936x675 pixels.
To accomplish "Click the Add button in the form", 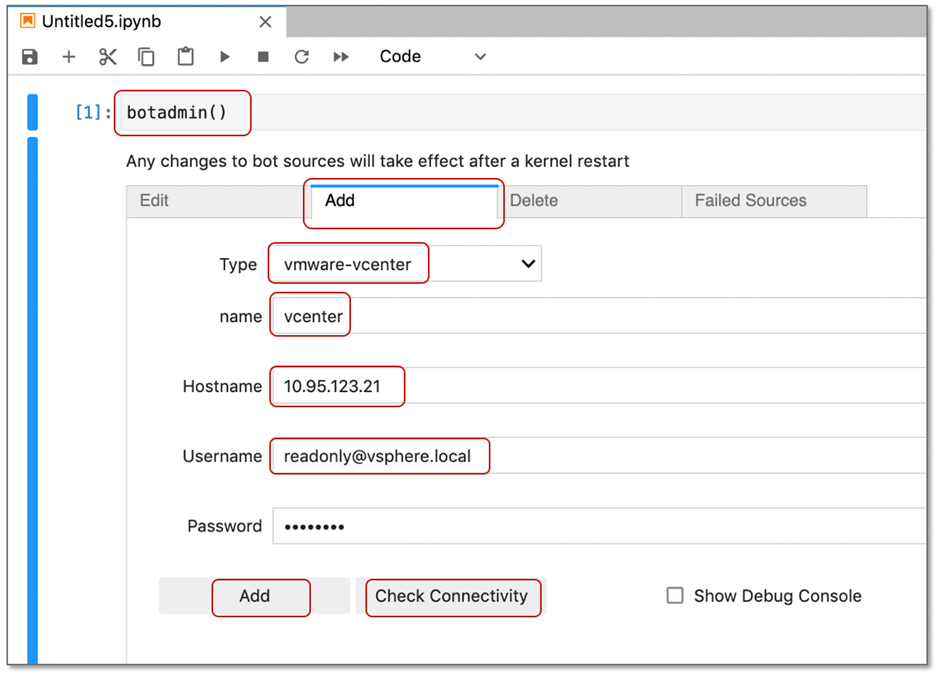I will (x=260, y=595).
